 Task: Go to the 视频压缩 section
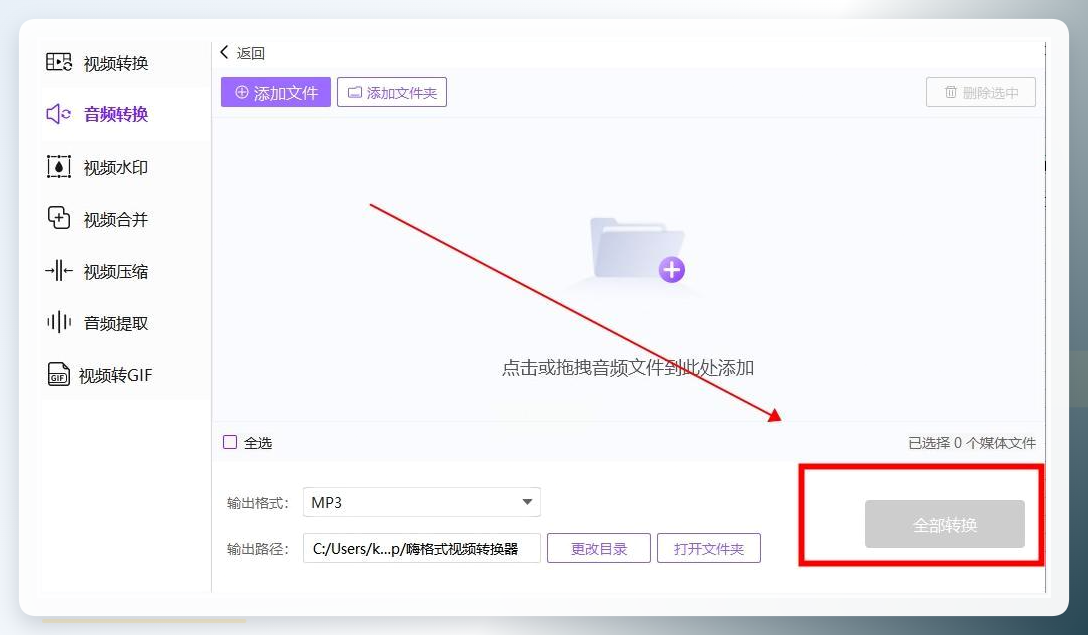click(125, 271)
